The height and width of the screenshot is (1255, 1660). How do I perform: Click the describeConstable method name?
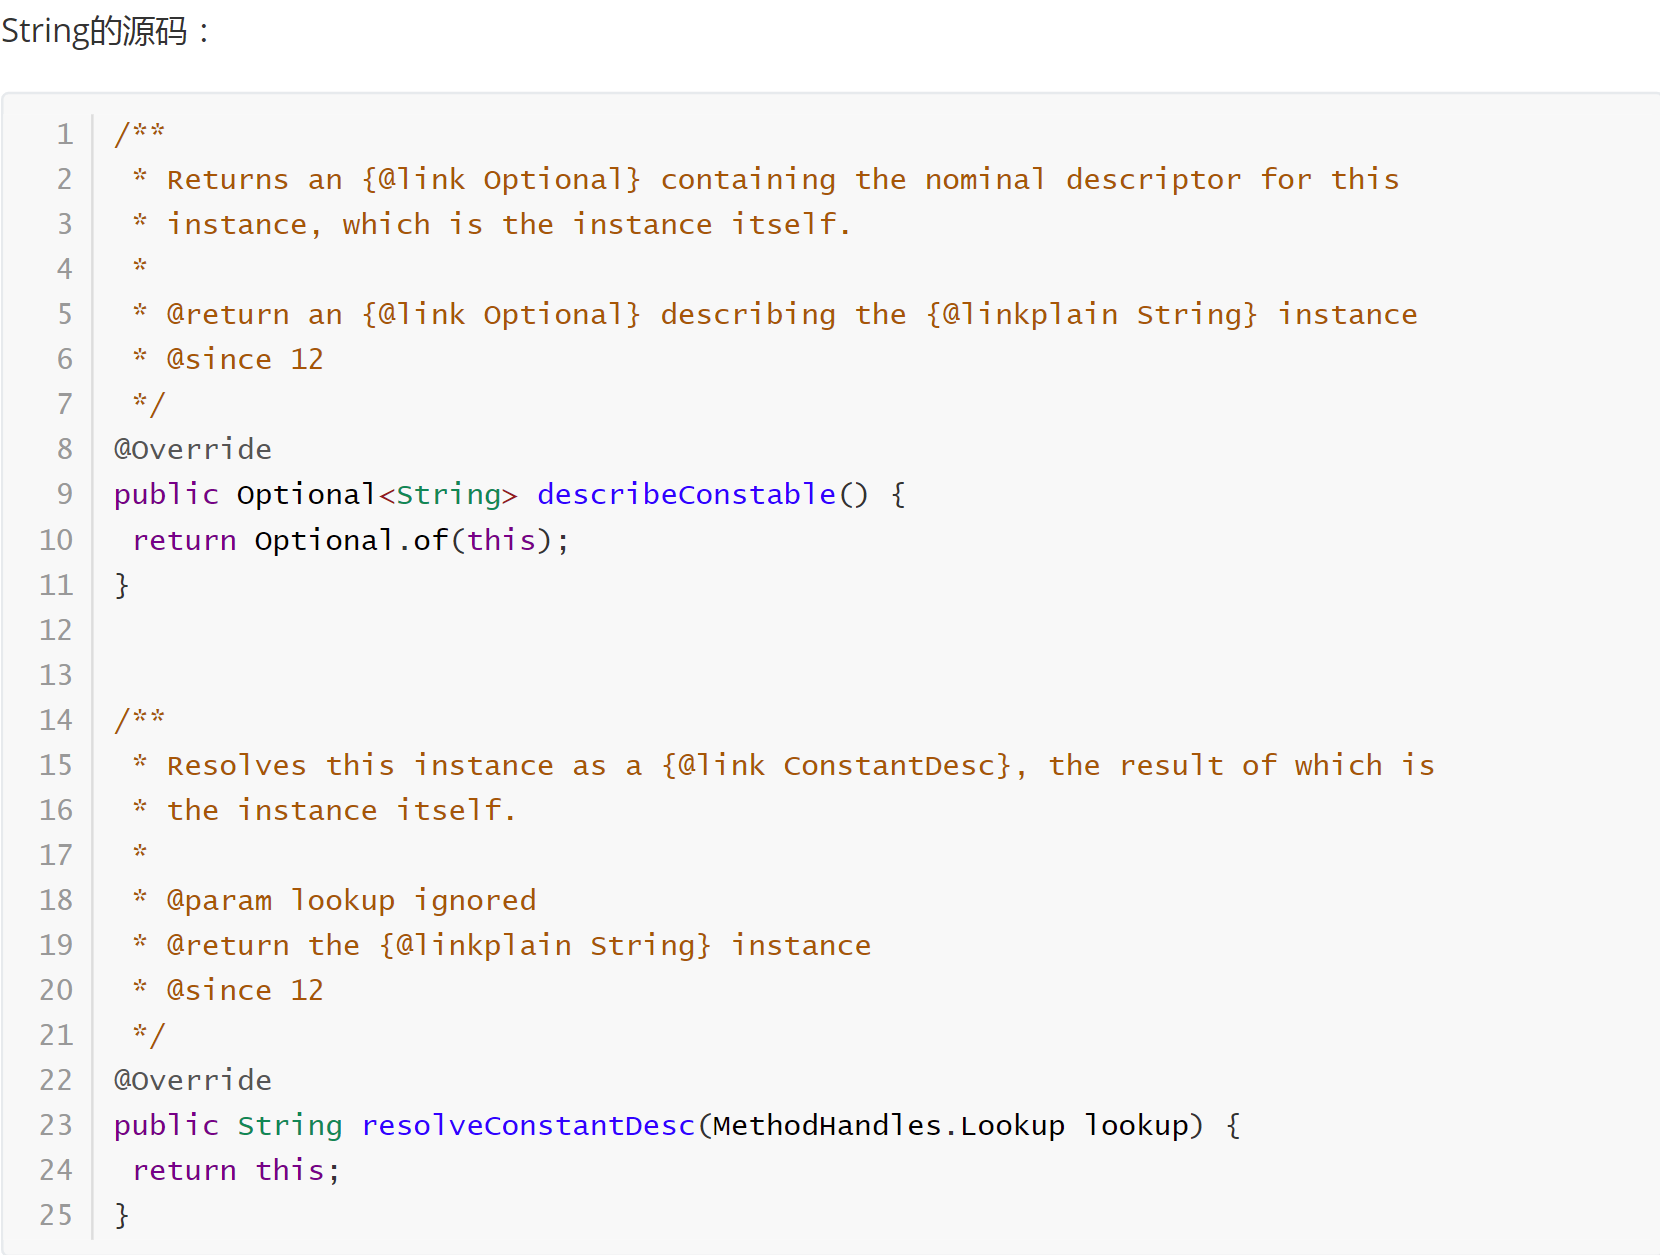point(686,494)
